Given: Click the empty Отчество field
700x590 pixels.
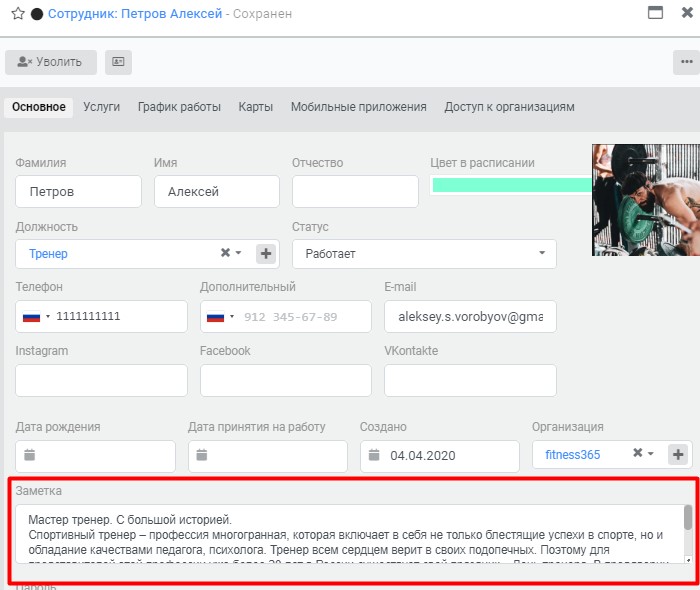Looking at the screenshot, I should pyautogui.click(x=355, y=191).
